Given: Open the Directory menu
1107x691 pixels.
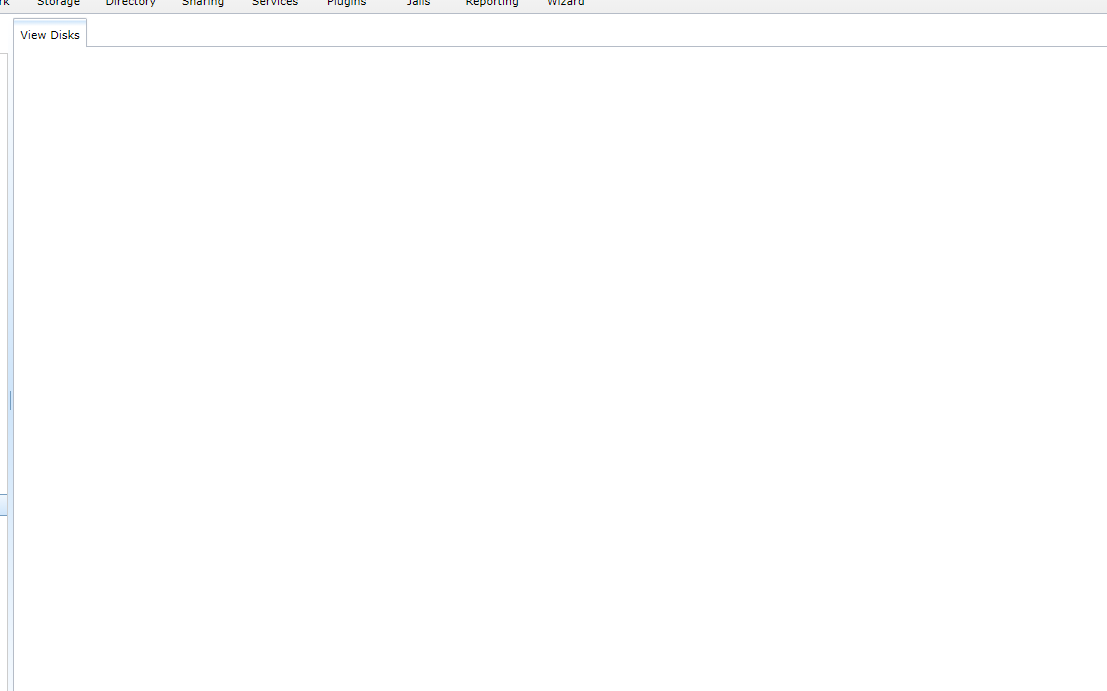Looking at the screenshot, I should coord(131,3).
